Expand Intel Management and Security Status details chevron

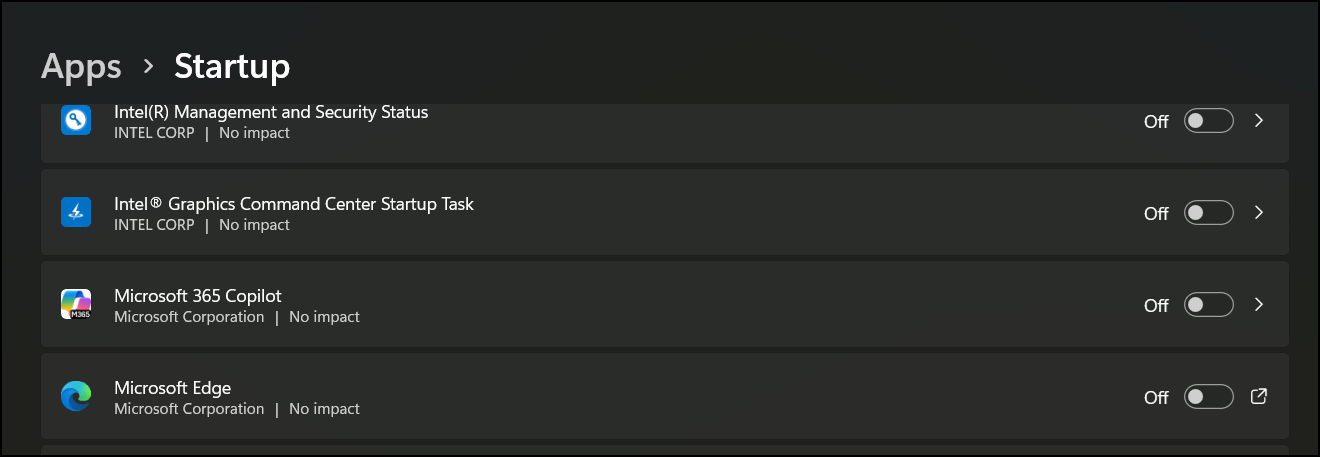point(1259,121)
